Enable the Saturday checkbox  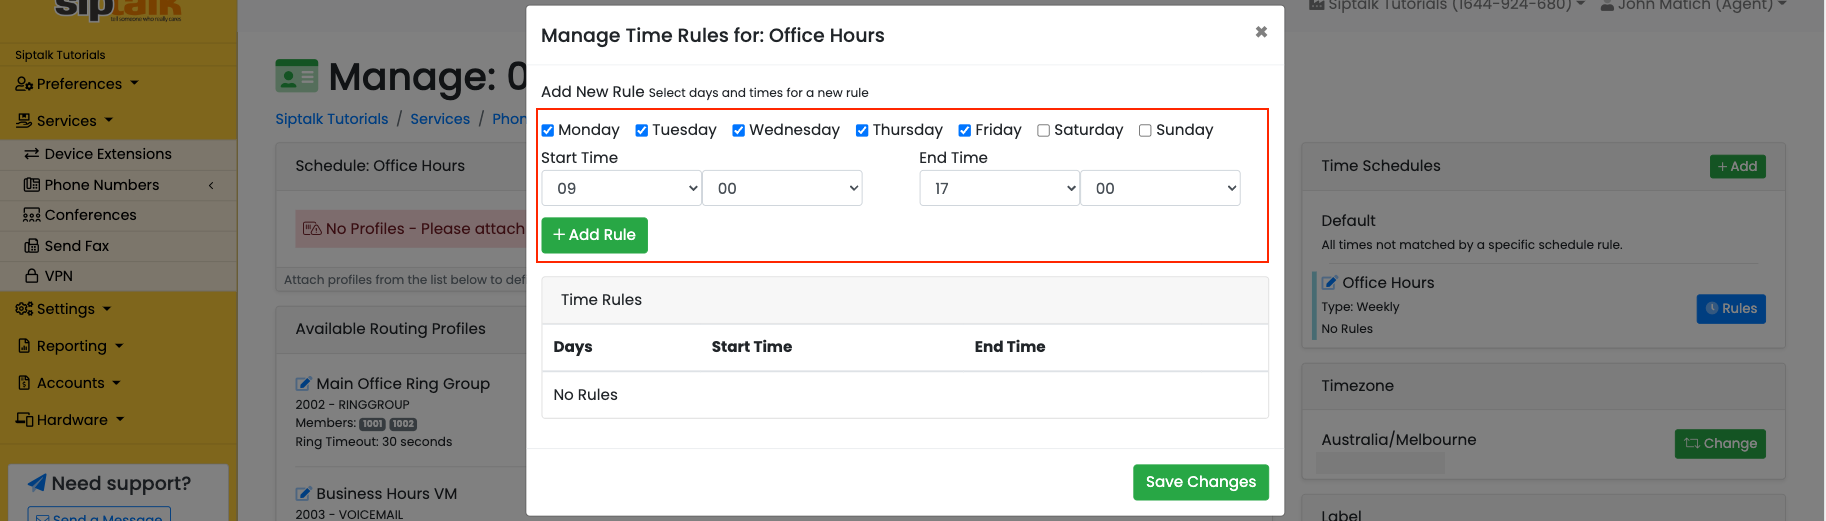(x=1043, y=131)
